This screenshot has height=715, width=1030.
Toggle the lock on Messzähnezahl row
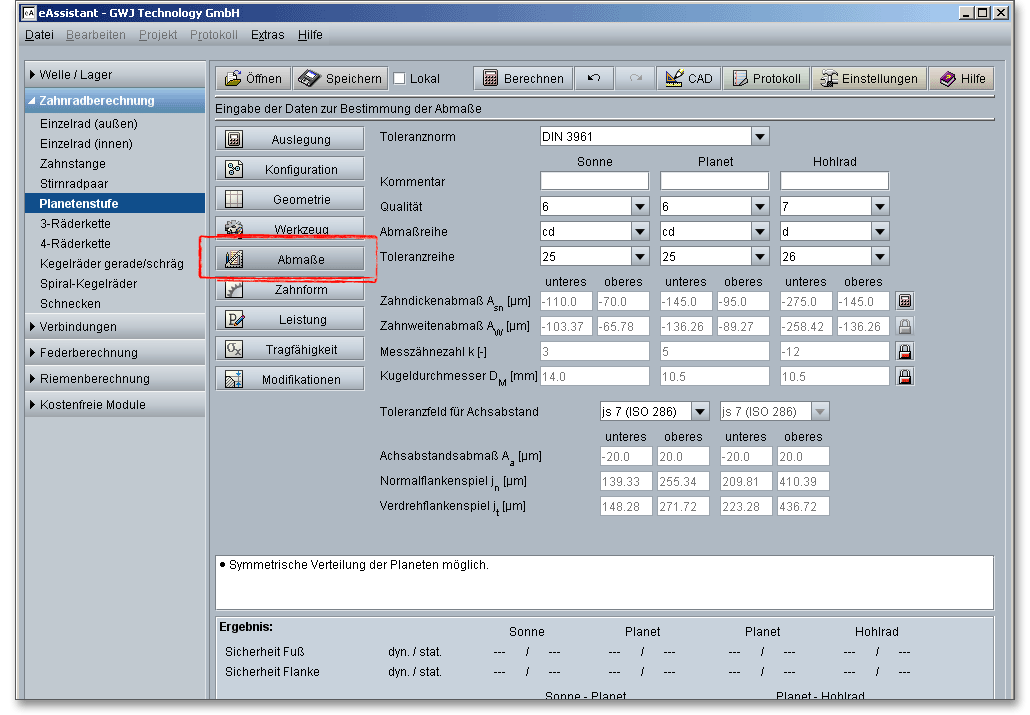pos(904,351)
